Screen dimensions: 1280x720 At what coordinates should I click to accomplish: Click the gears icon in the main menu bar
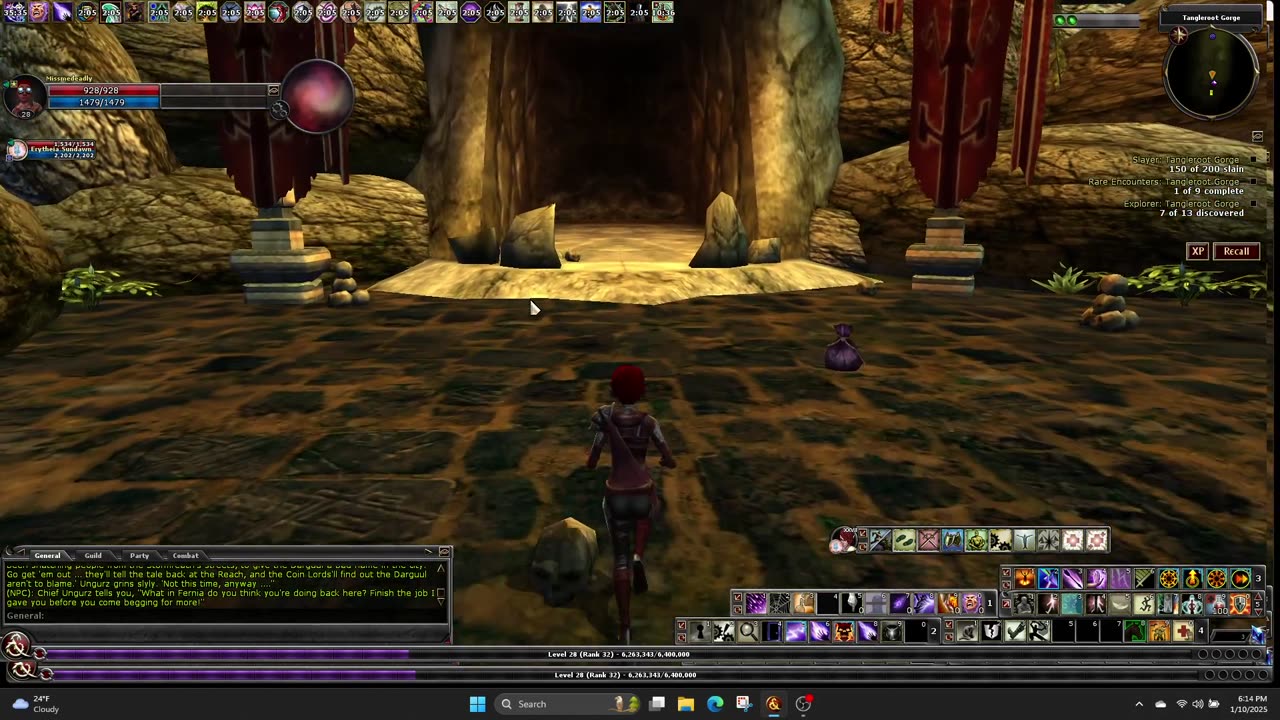point(1000,540)
